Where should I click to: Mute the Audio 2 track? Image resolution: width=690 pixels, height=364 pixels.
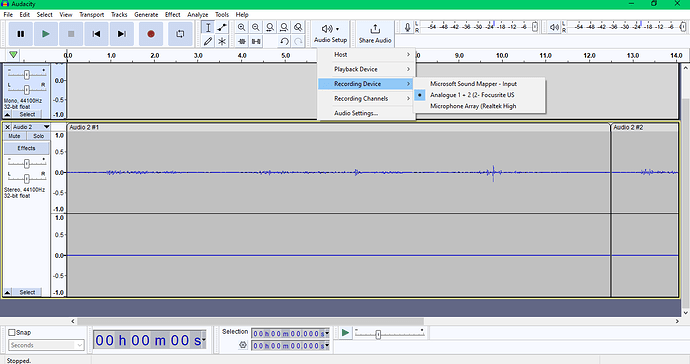(x=15, y=136)
